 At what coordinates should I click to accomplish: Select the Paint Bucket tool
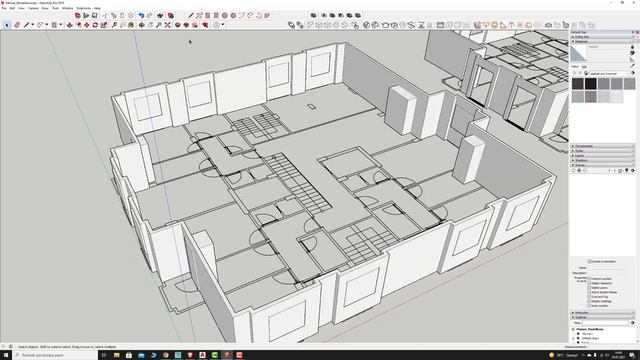coord(131,25)
